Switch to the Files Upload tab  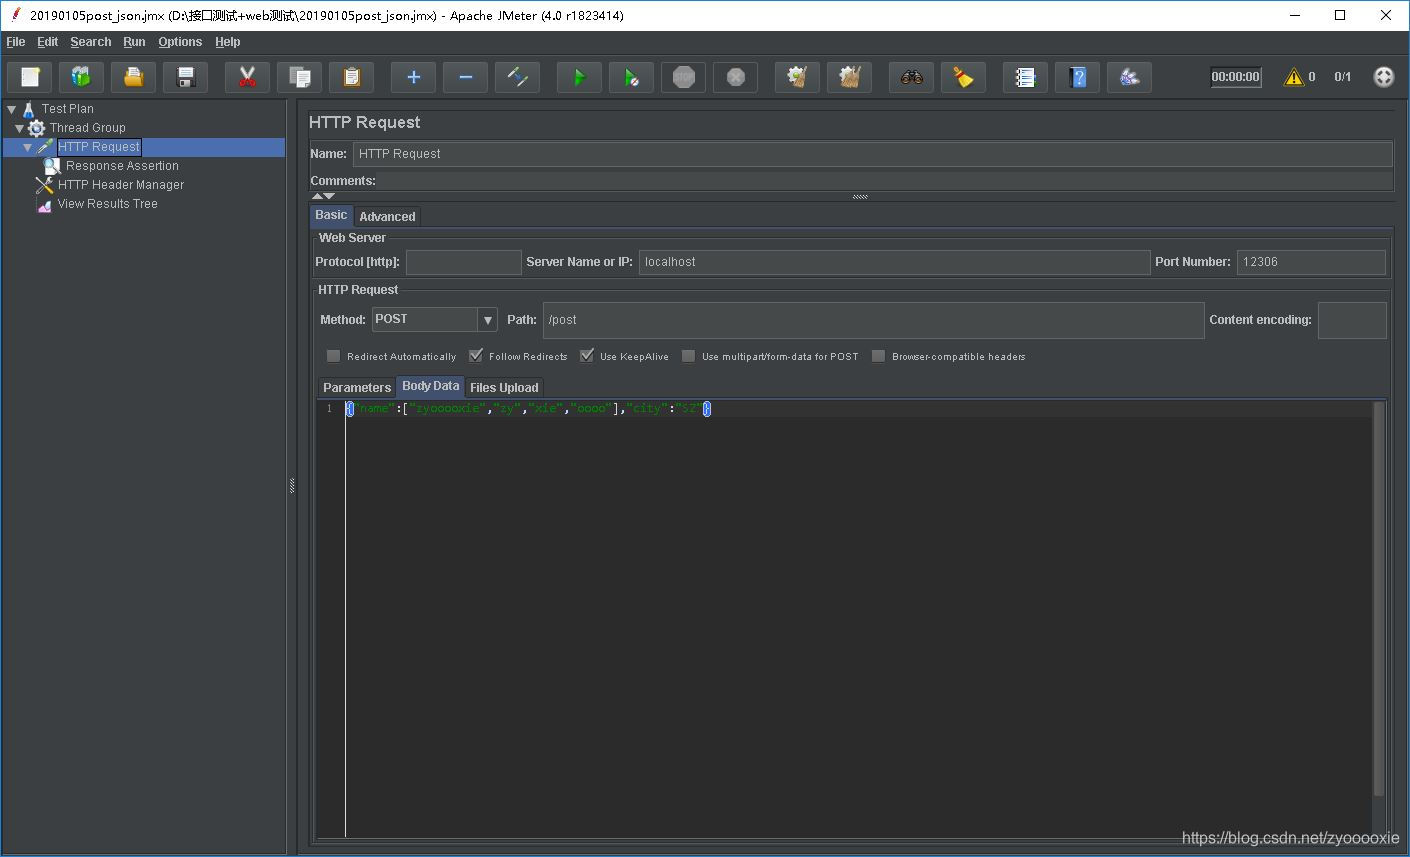504,388
